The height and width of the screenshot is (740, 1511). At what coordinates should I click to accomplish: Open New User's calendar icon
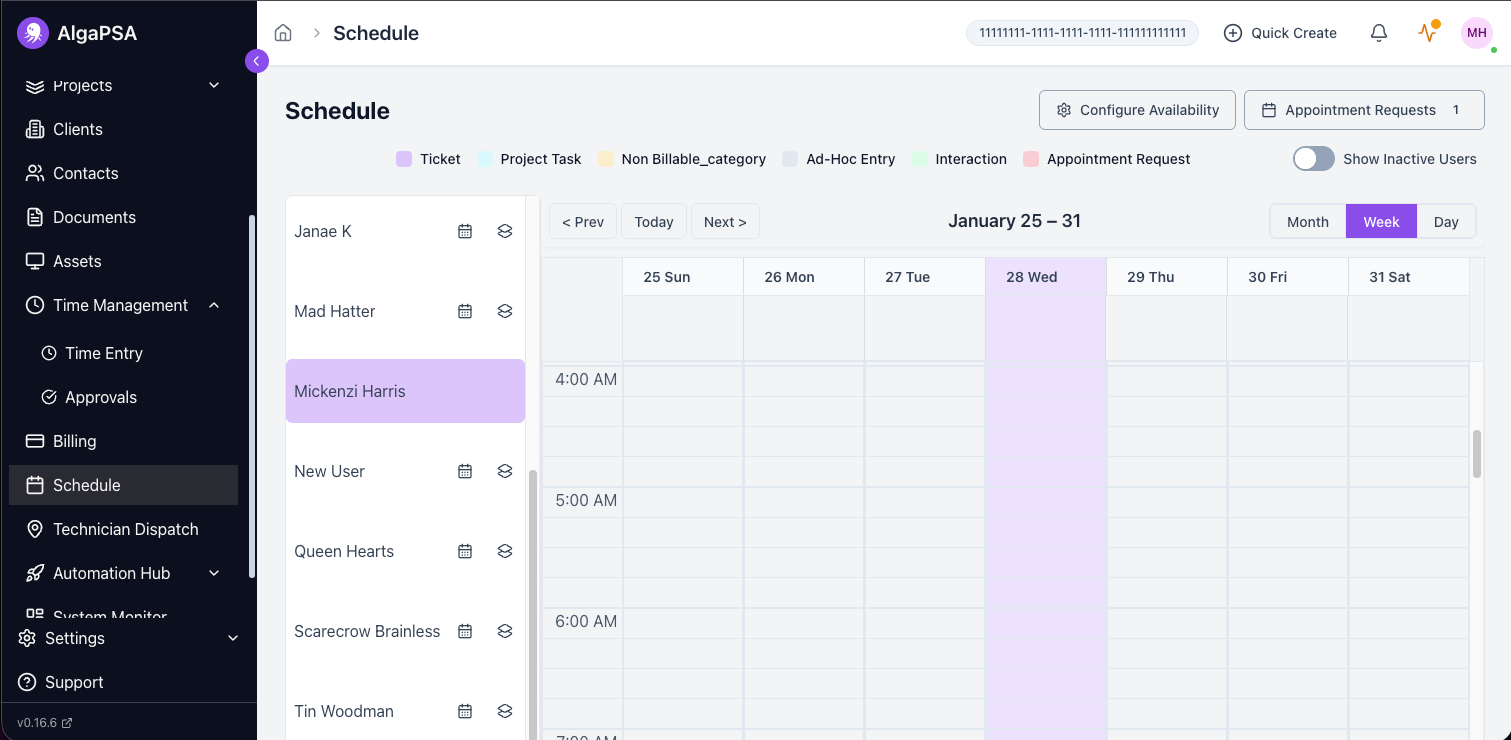[465, 471]
